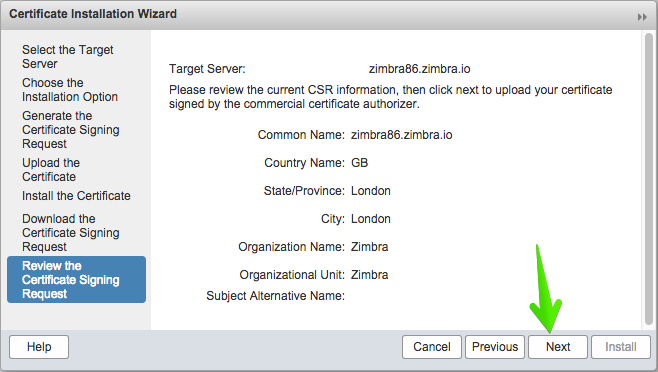This screenshot has width=658, height=372.
Task: Open Generate the Certificate Signing Request step
Action: (70, 130)
